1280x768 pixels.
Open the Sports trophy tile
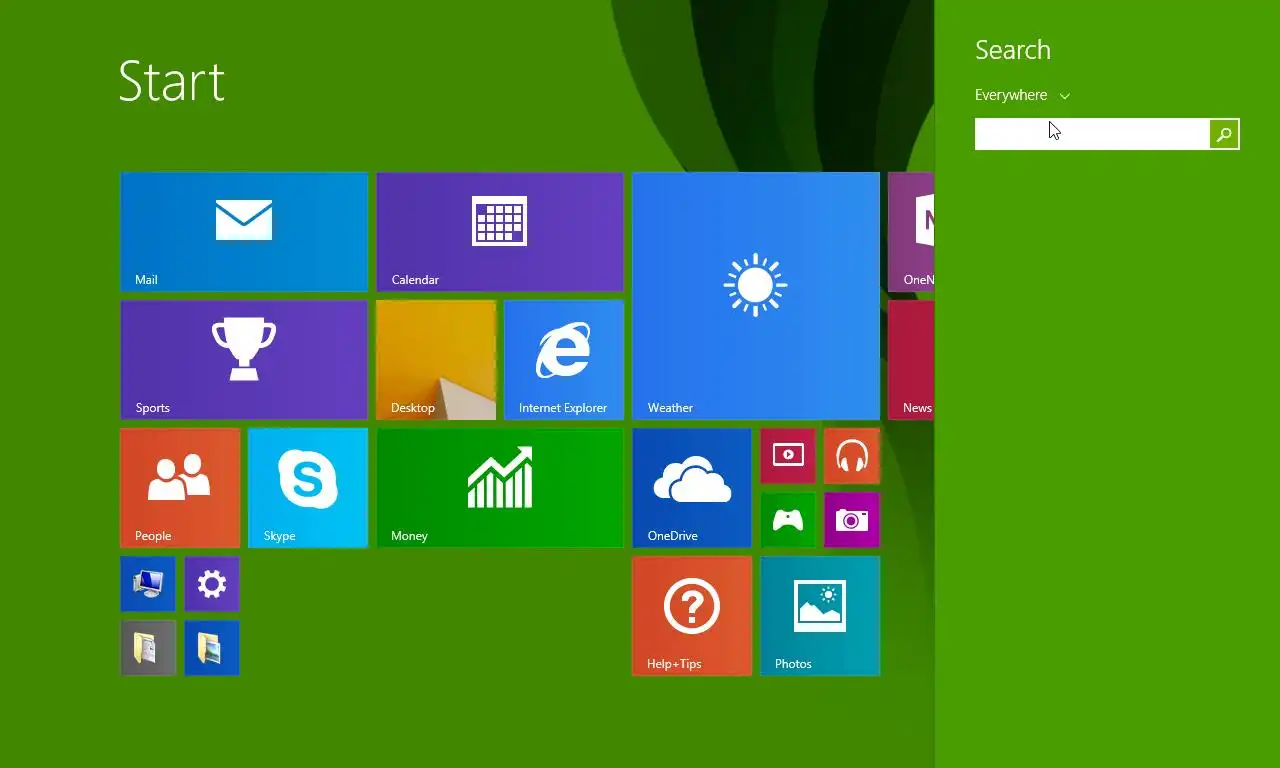(244, 360)
